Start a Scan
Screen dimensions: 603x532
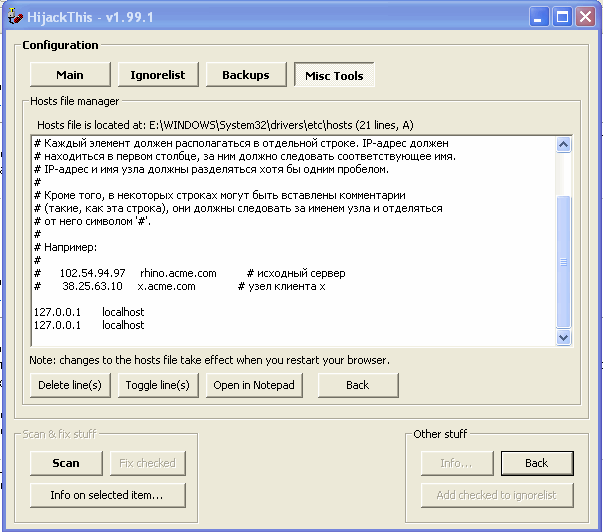(66, 463)
